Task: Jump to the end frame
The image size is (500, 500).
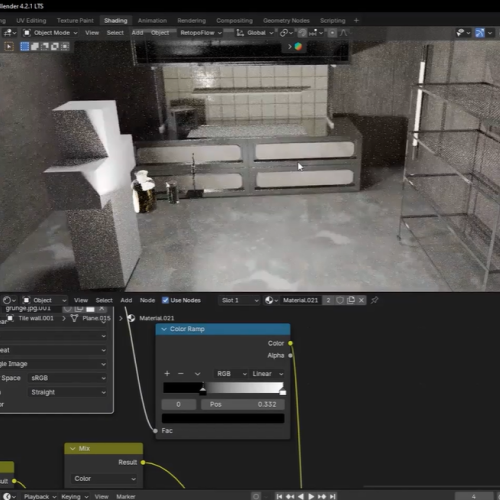Action: pos(332,496)
